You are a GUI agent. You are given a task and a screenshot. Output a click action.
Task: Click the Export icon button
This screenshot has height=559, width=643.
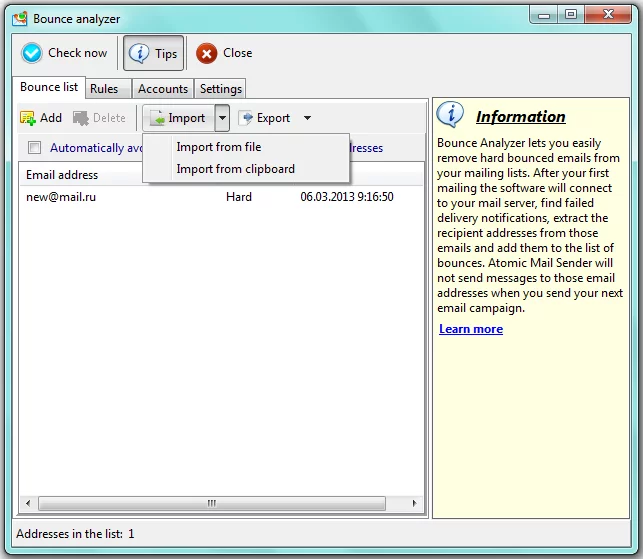point(245,118)
